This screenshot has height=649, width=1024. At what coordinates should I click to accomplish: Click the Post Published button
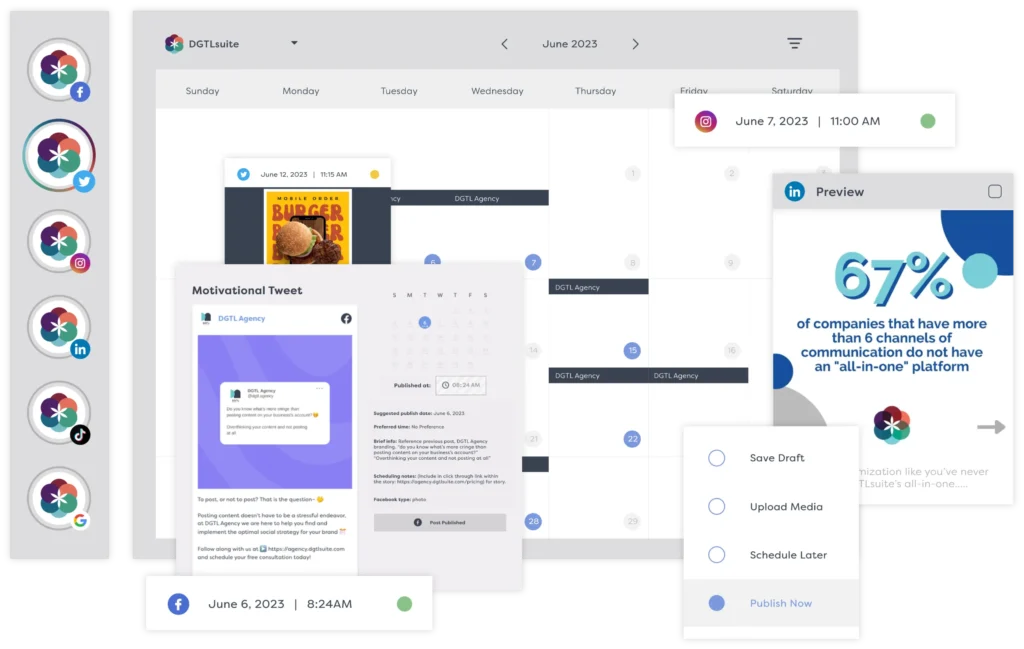point(440,522)
